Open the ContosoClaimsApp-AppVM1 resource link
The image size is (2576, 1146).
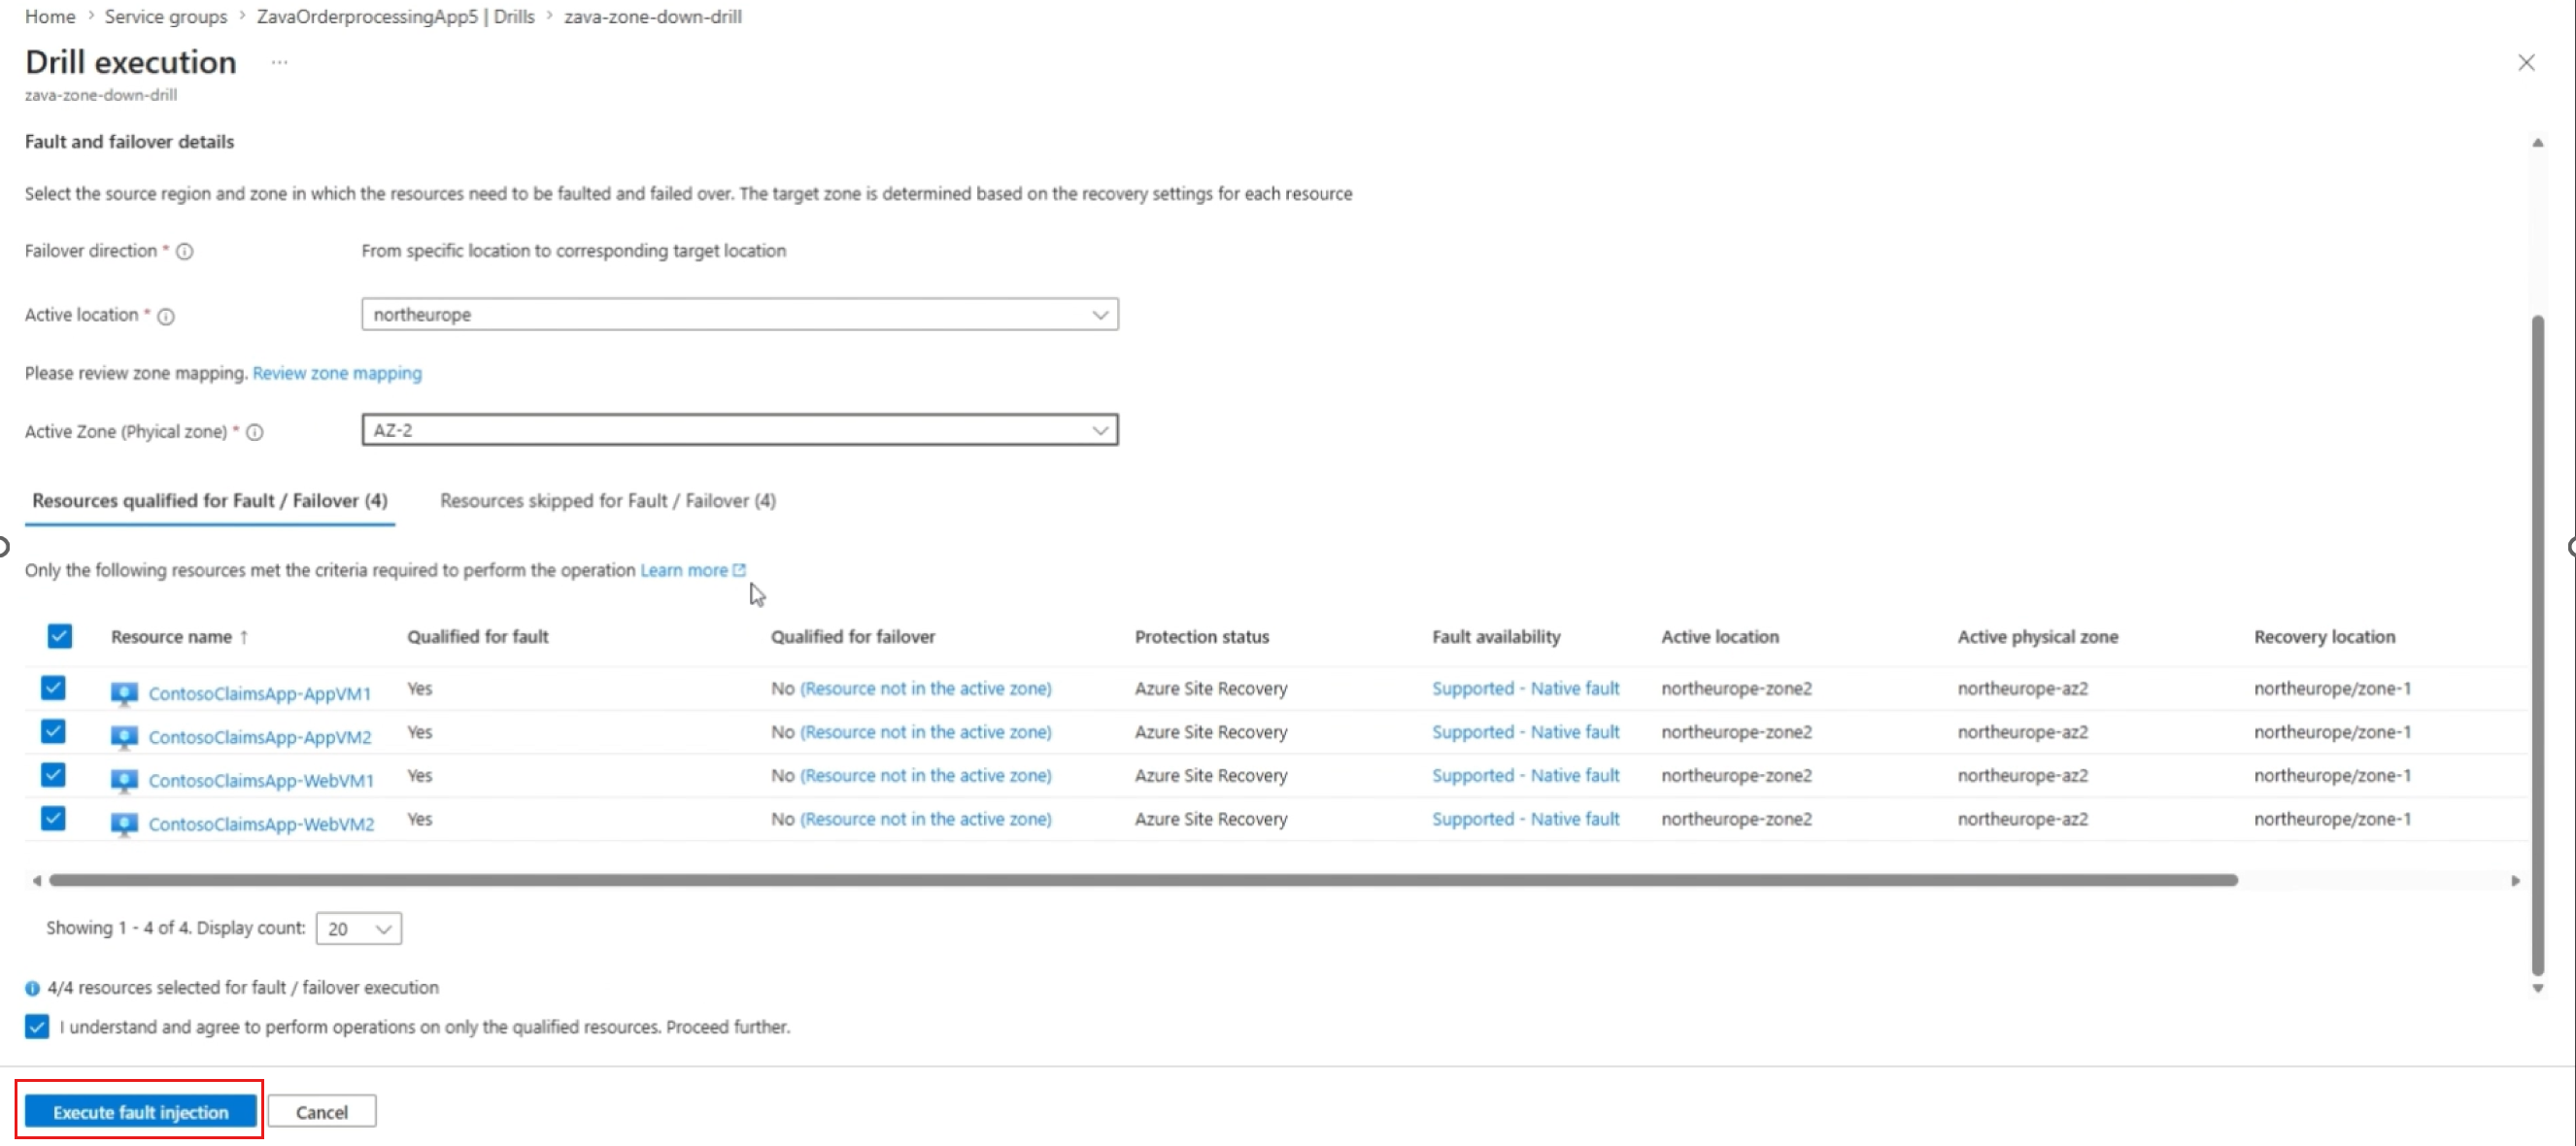[260, 694]
